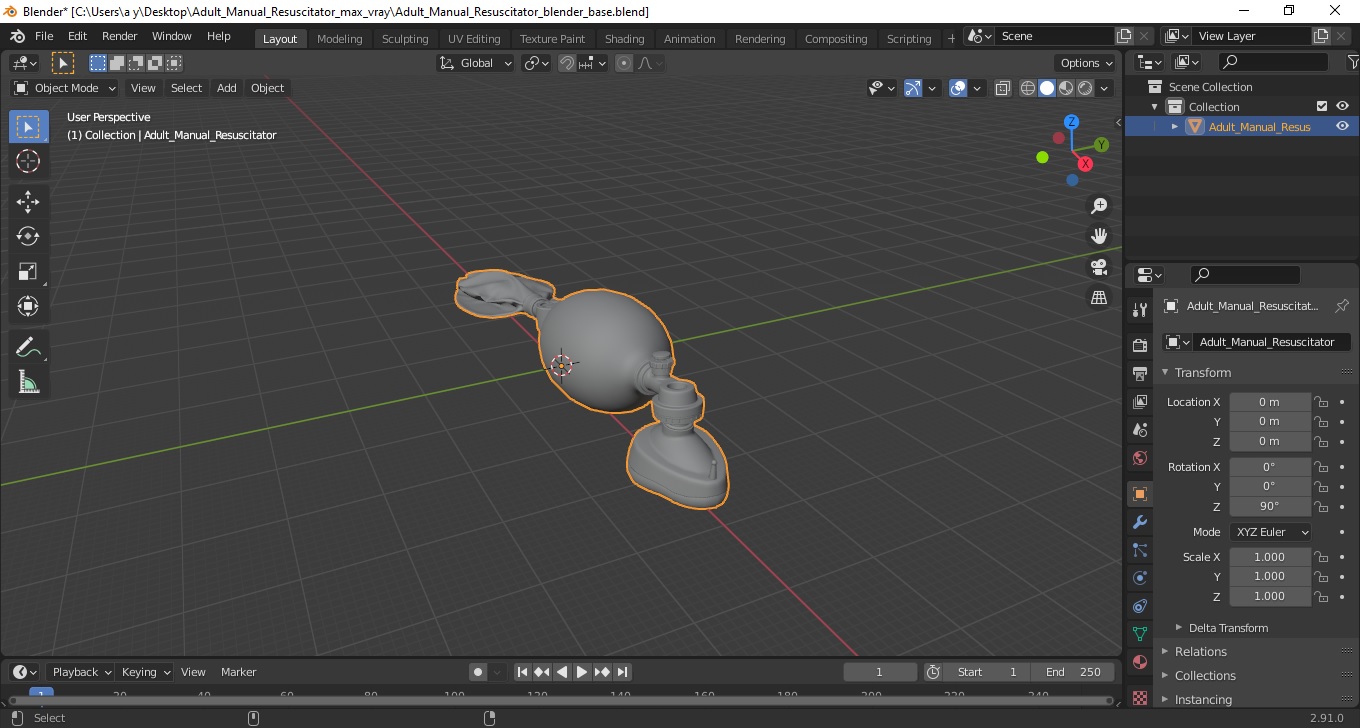Viewport: 1360px width, 728px height.
Task: Open Modifier properties wrench tab
Action: [1140, 522]
